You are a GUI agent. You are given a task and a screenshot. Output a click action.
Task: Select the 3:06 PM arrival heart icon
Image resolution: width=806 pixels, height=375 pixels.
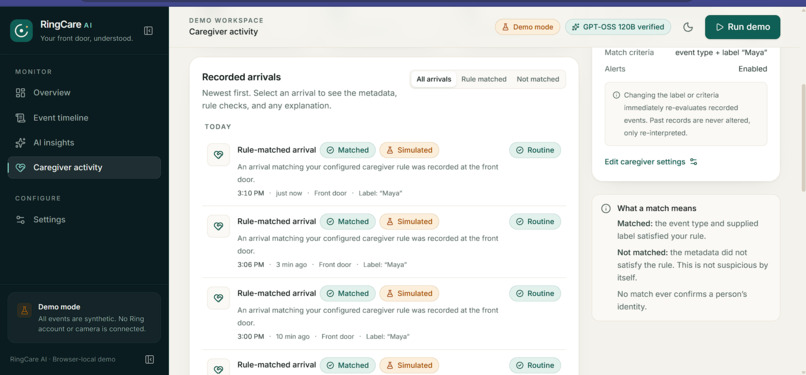click(x=218, y=226)
